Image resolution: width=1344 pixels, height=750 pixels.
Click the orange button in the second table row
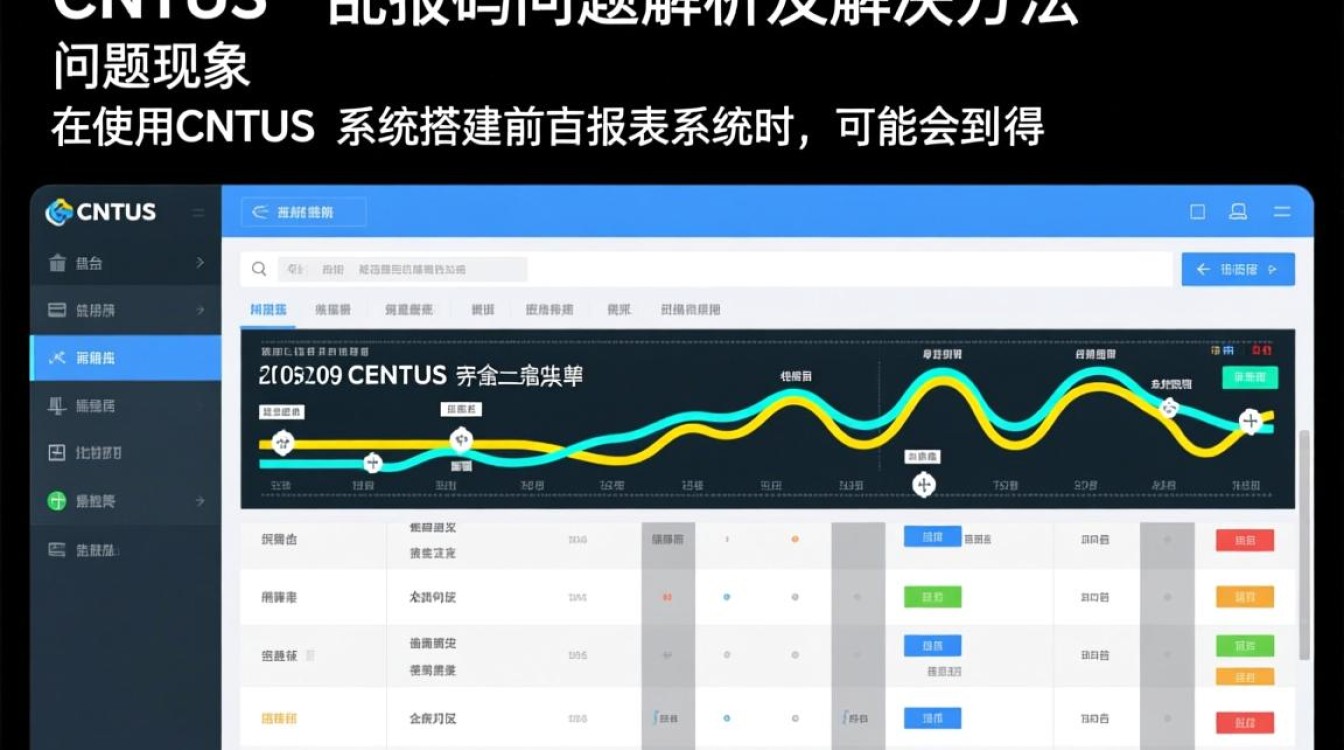[1245, 597]
